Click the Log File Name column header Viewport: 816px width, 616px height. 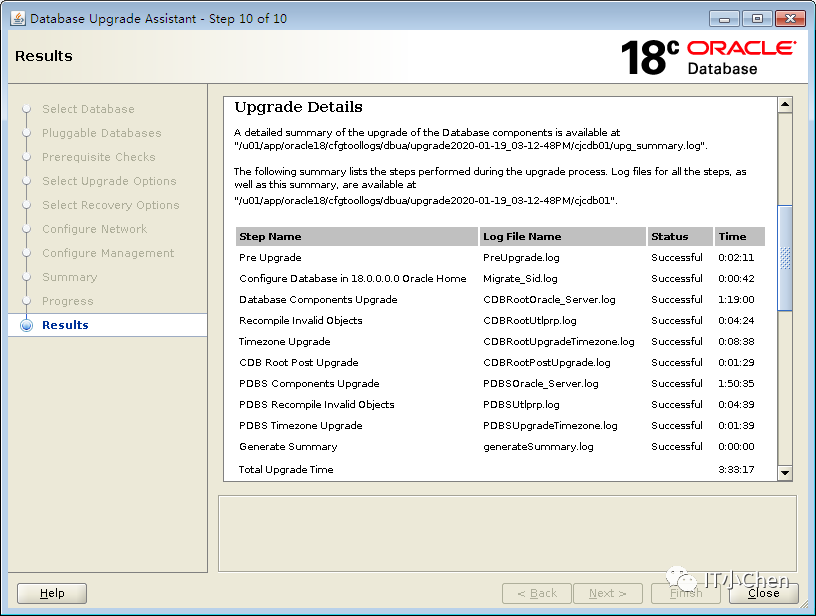pos(563,236)
